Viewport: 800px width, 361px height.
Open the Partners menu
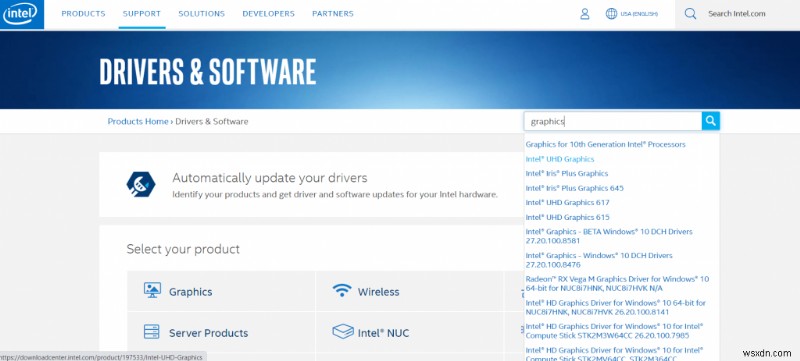coord(333,14)
